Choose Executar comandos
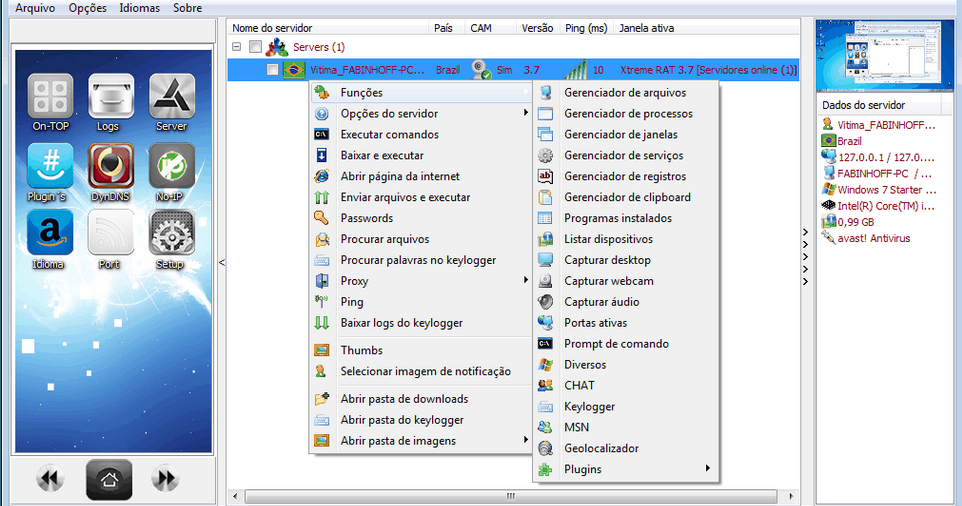Image resolution: width=962 pixels, height=506 pixels. point(421,134)
